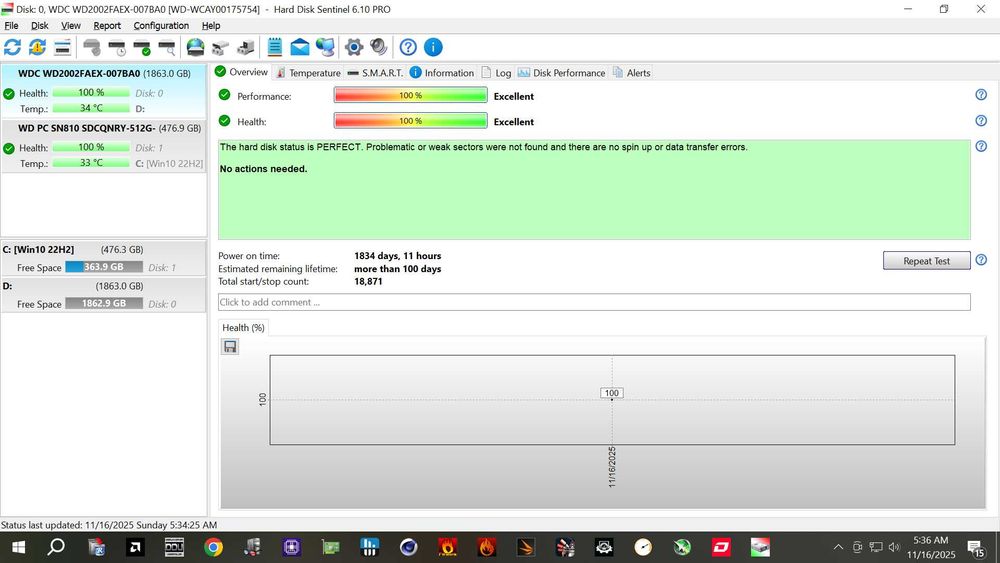Open the notification center icon

tap(976, 548)
